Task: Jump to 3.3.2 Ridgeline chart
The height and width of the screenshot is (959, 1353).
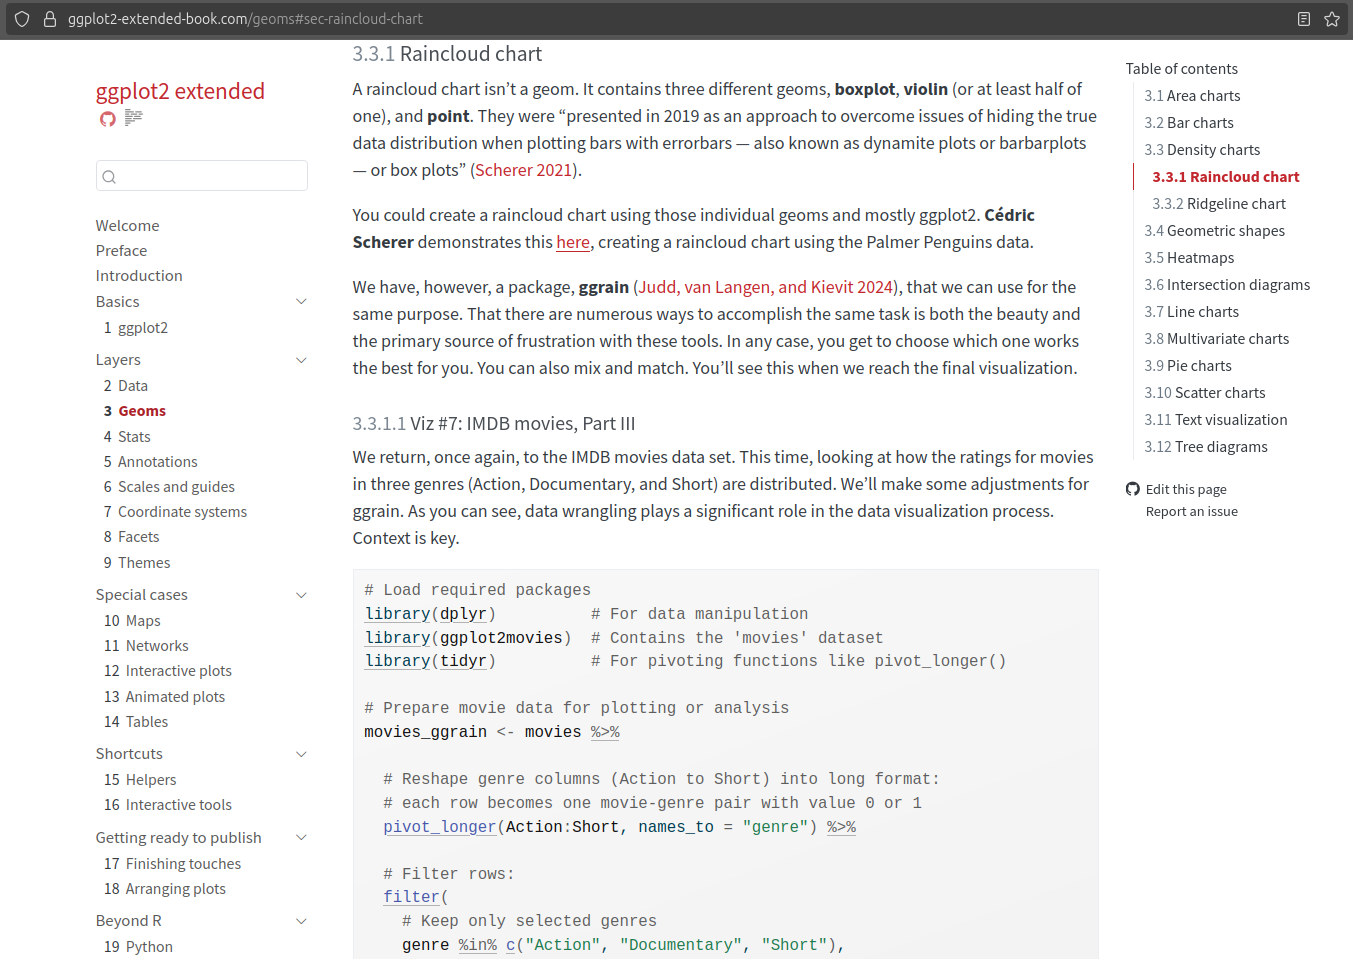Action: (x=1219, y=204)
